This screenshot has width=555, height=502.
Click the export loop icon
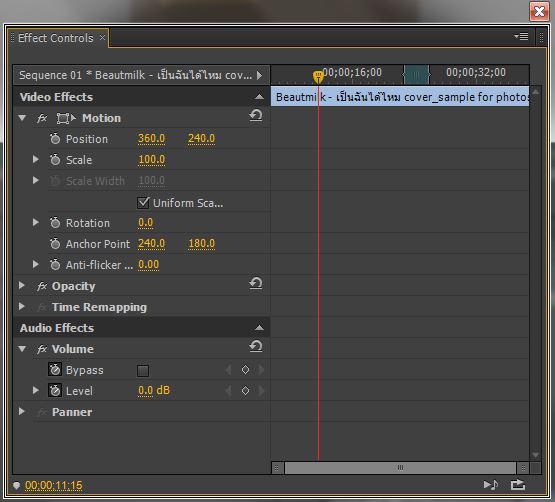[517, 484]
